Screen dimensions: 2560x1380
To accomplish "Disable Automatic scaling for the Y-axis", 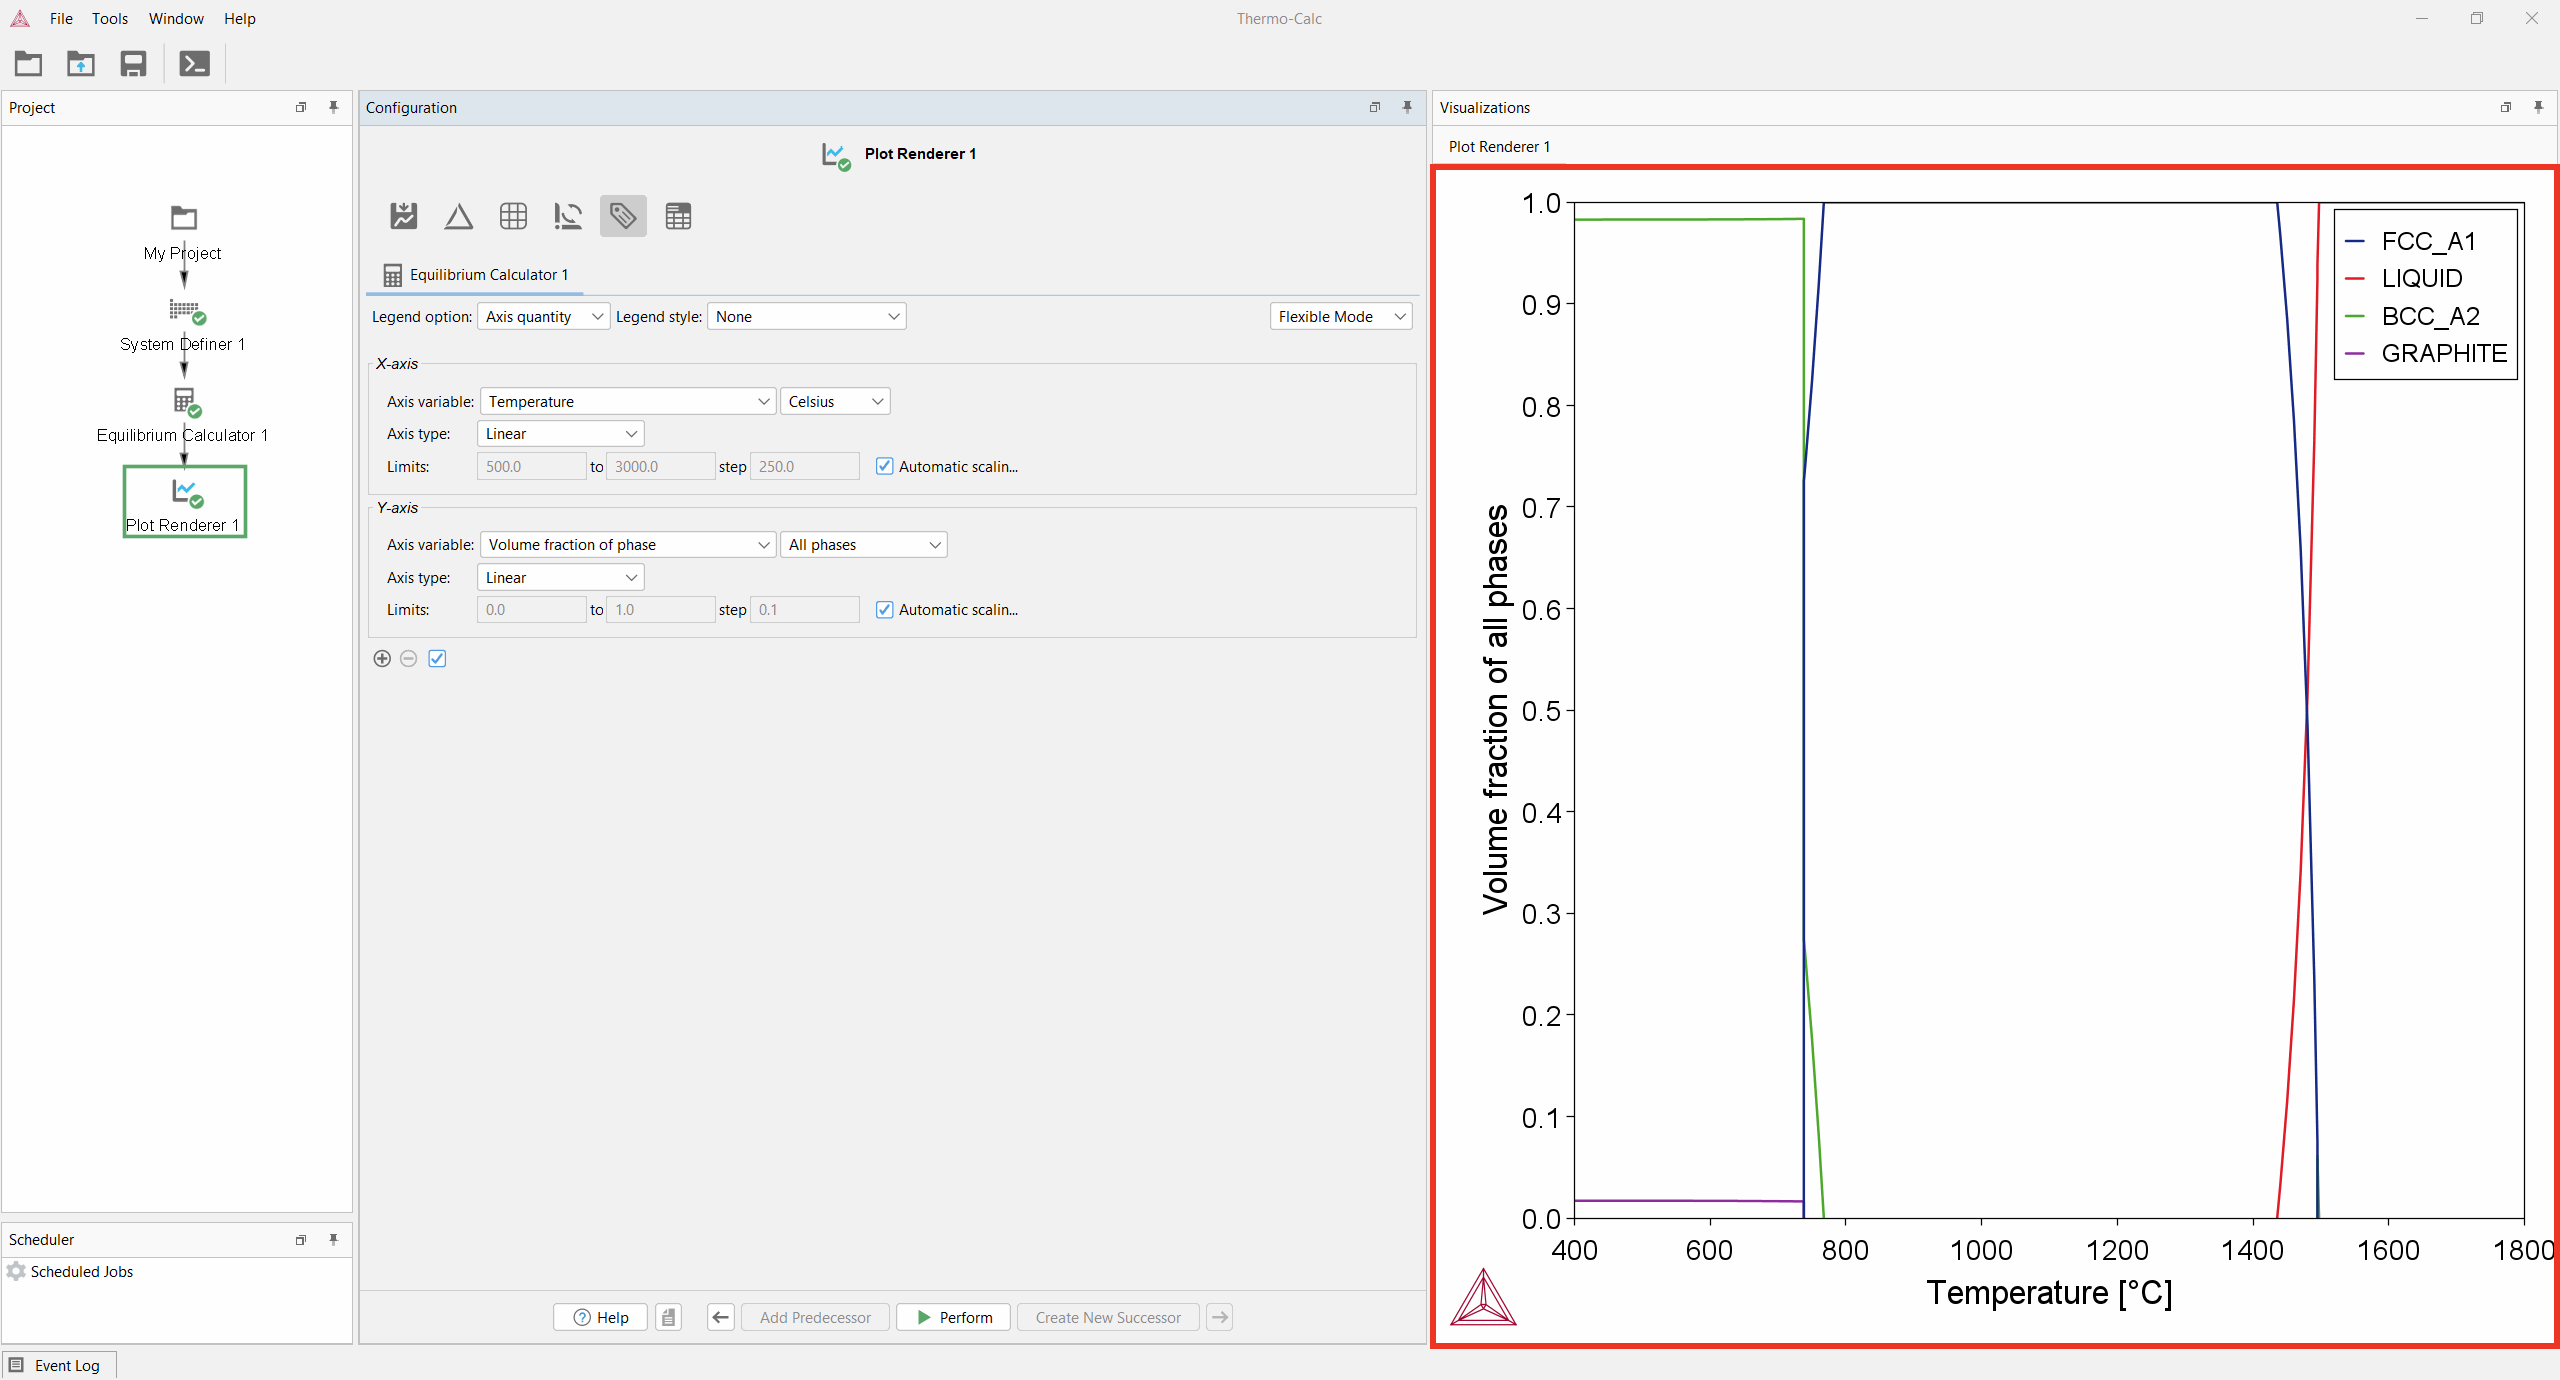I will pos(884,609).
